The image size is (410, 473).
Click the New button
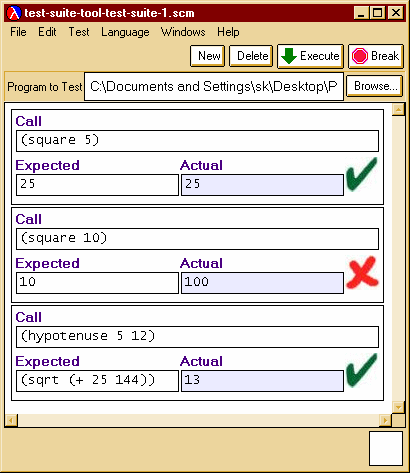(x=208, y=56)
